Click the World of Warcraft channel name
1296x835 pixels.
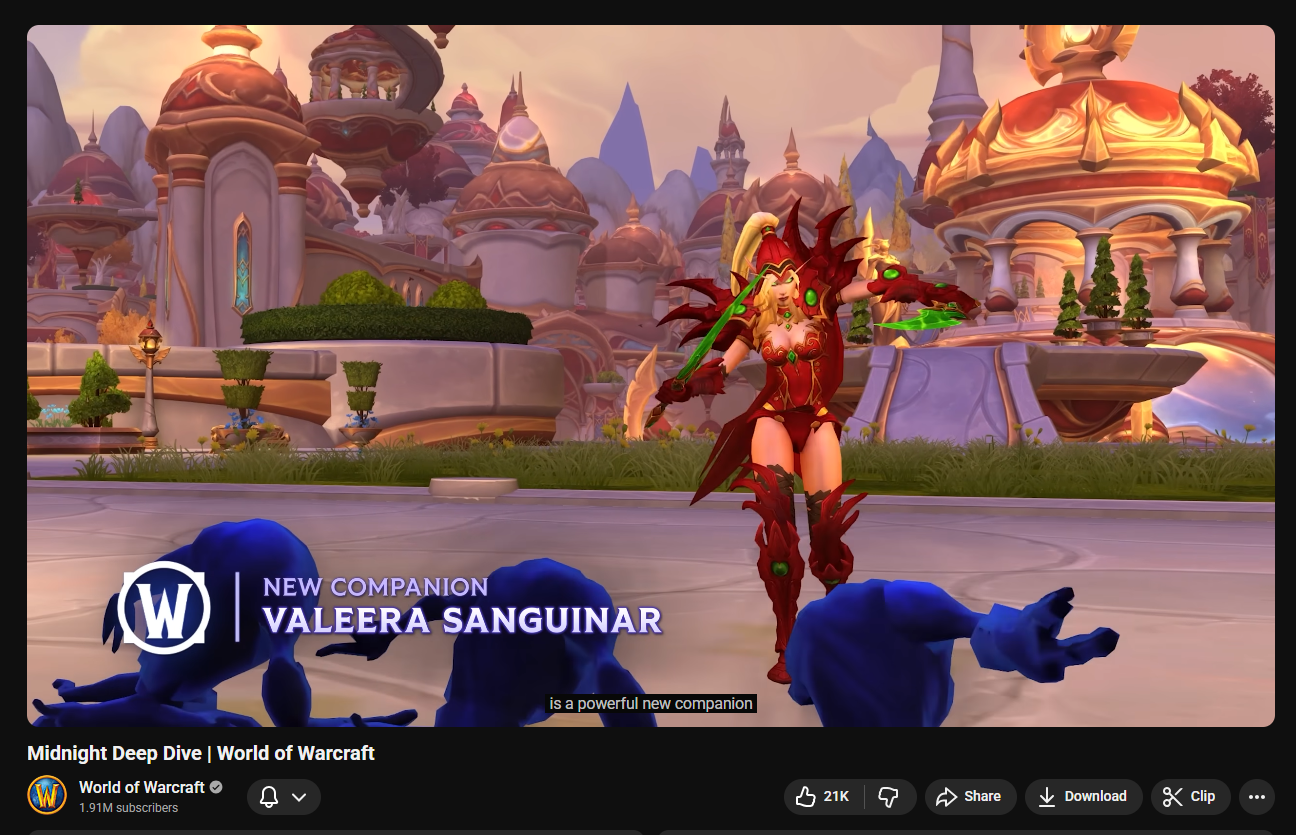[x=142, y=787]
